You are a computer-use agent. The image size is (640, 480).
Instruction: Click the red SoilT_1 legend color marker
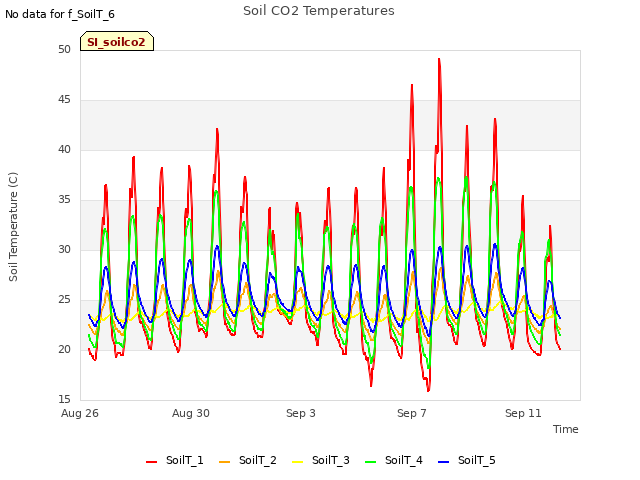(151, 462)
